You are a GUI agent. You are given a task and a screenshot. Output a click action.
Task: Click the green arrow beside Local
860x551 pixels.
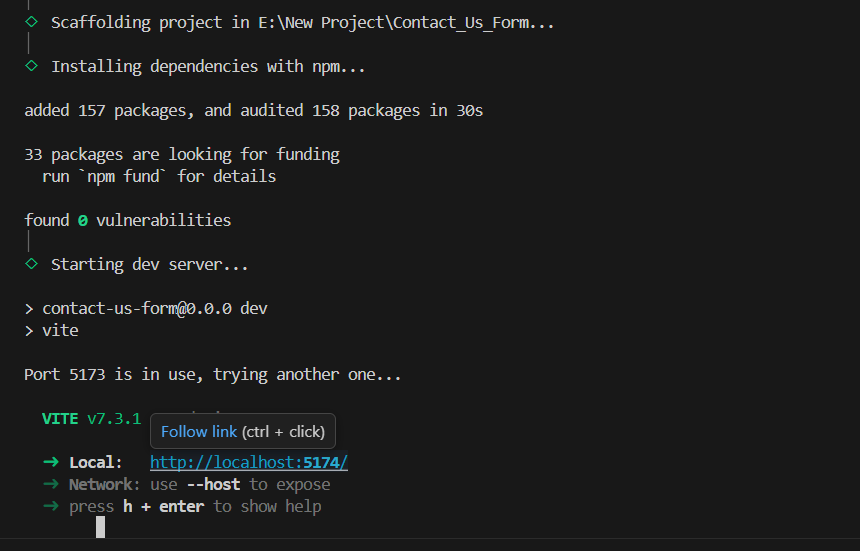point(51,462)
